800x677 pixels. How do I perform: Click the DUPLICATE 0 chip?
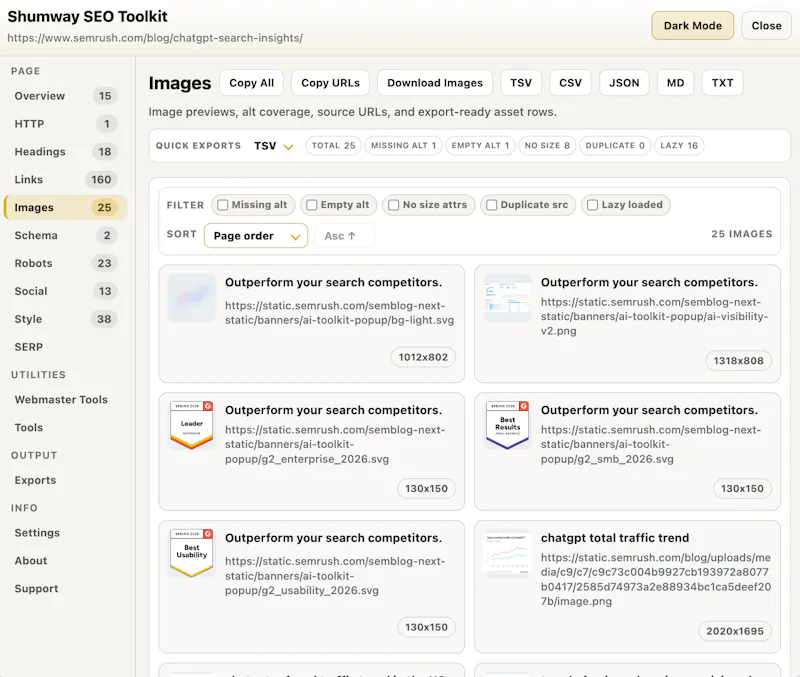pos(615,145)
